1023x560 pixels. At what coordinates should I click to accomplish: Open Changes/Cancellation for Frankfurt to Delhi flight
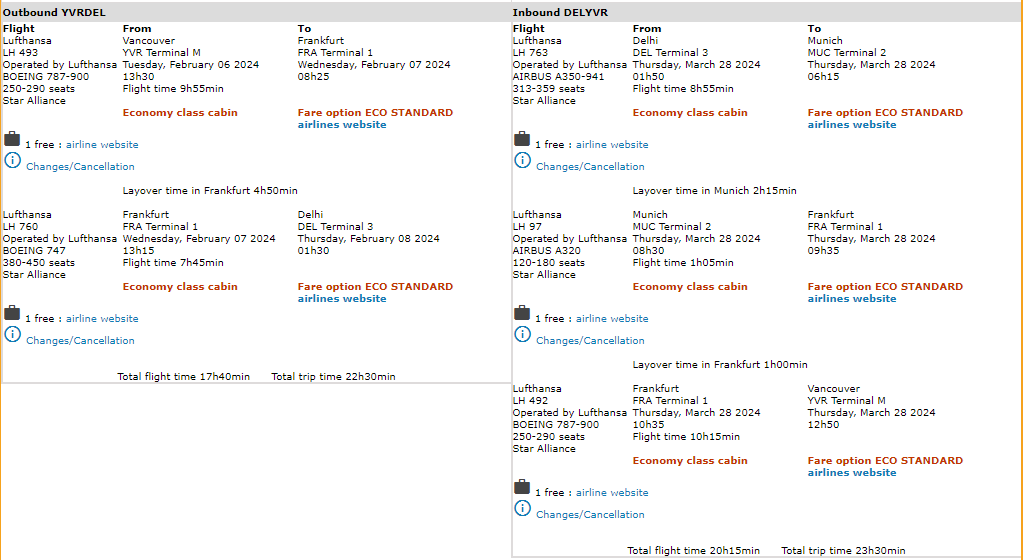(80, 341)
